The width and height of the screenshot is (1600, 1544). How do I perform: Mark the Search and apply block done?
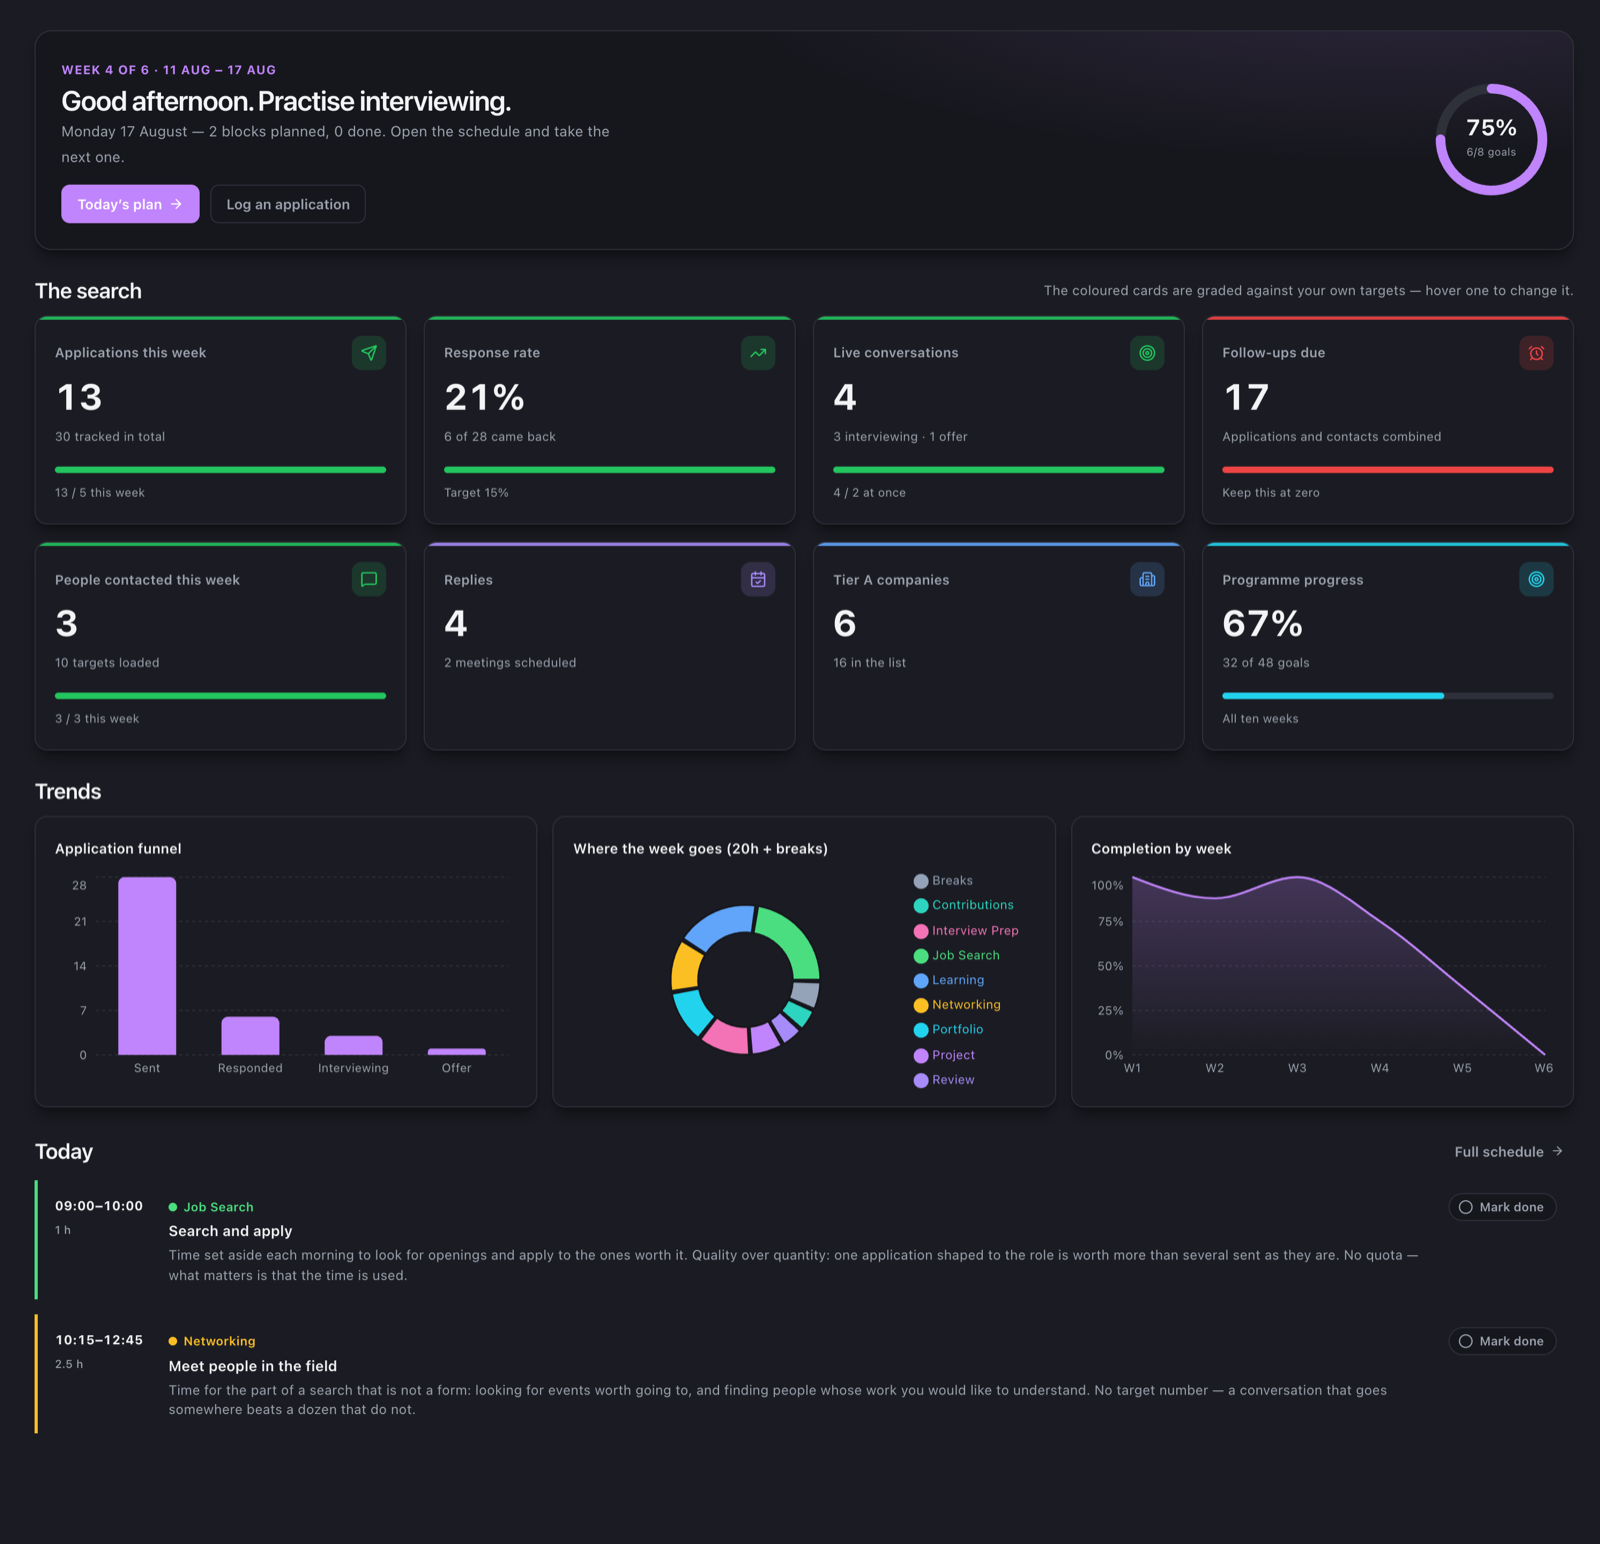coord(1502,1207)
